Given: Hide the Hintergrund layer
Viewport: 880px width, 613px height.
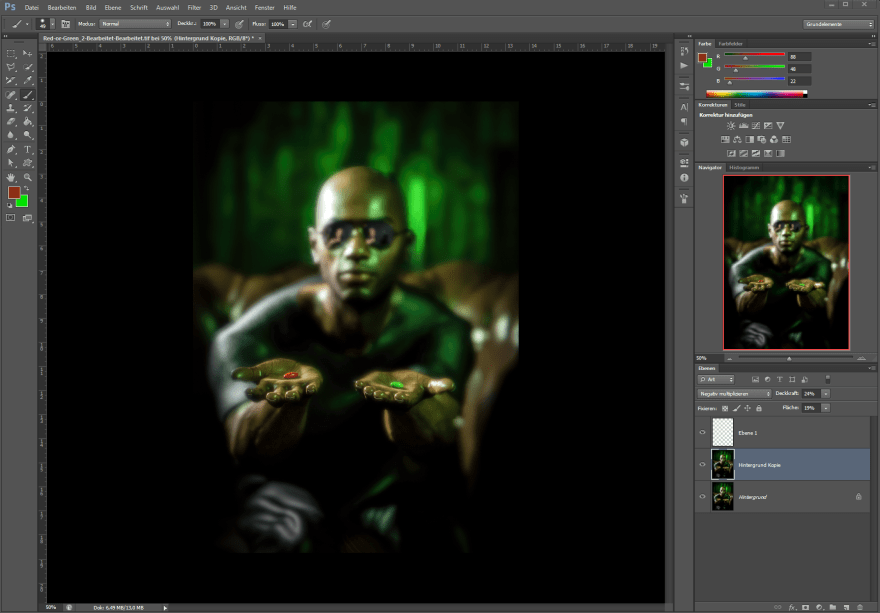Looking at the screenshot, I should [x=702, y=496].
